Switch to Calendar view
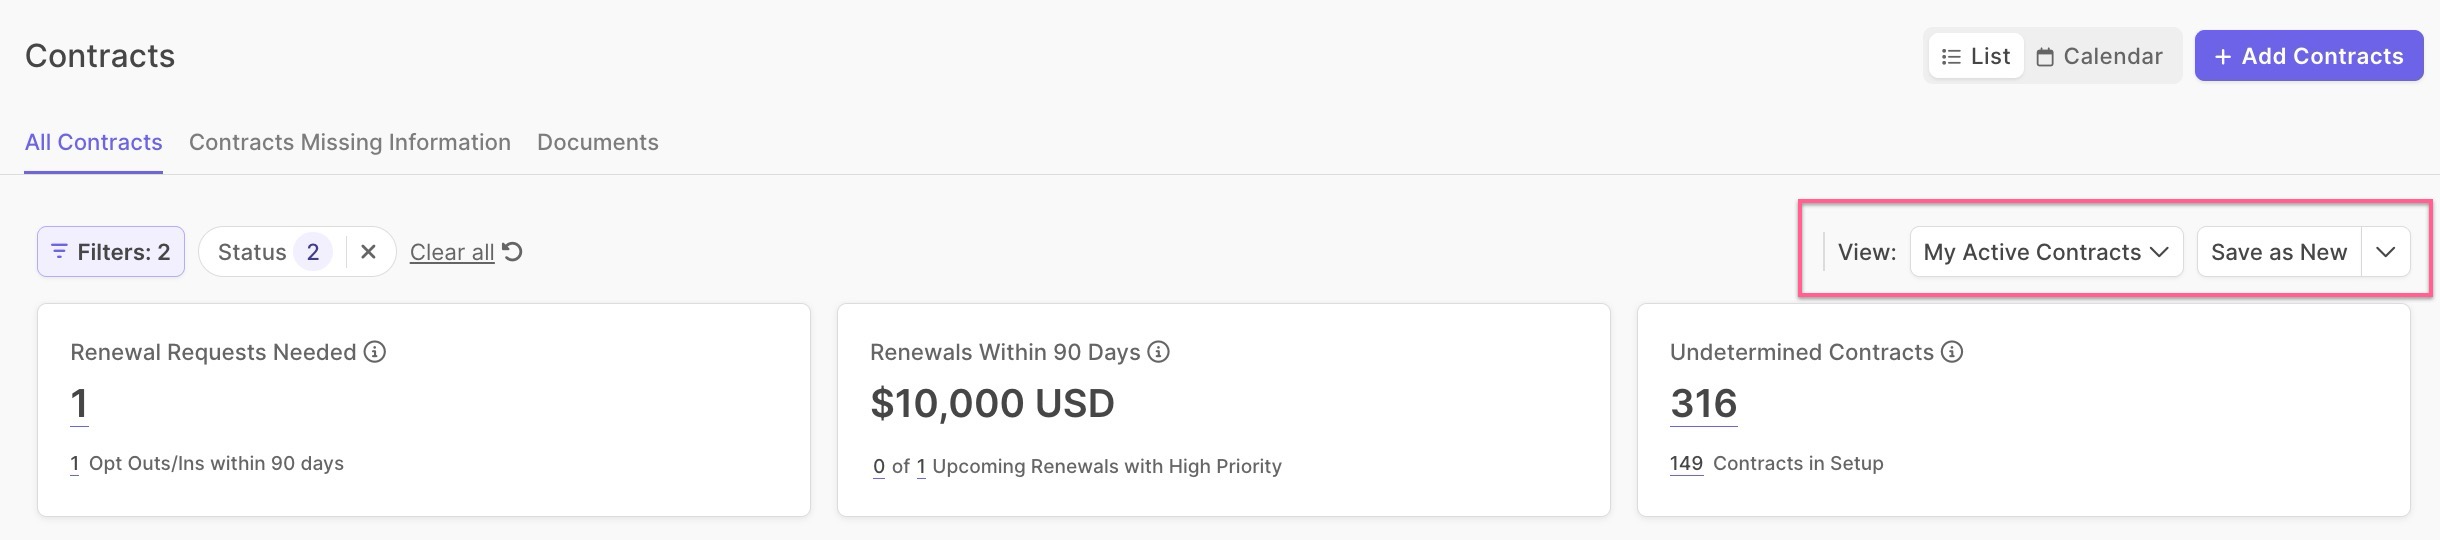The height and width of the screenshot is (540, 2440). click(2099, 56)
